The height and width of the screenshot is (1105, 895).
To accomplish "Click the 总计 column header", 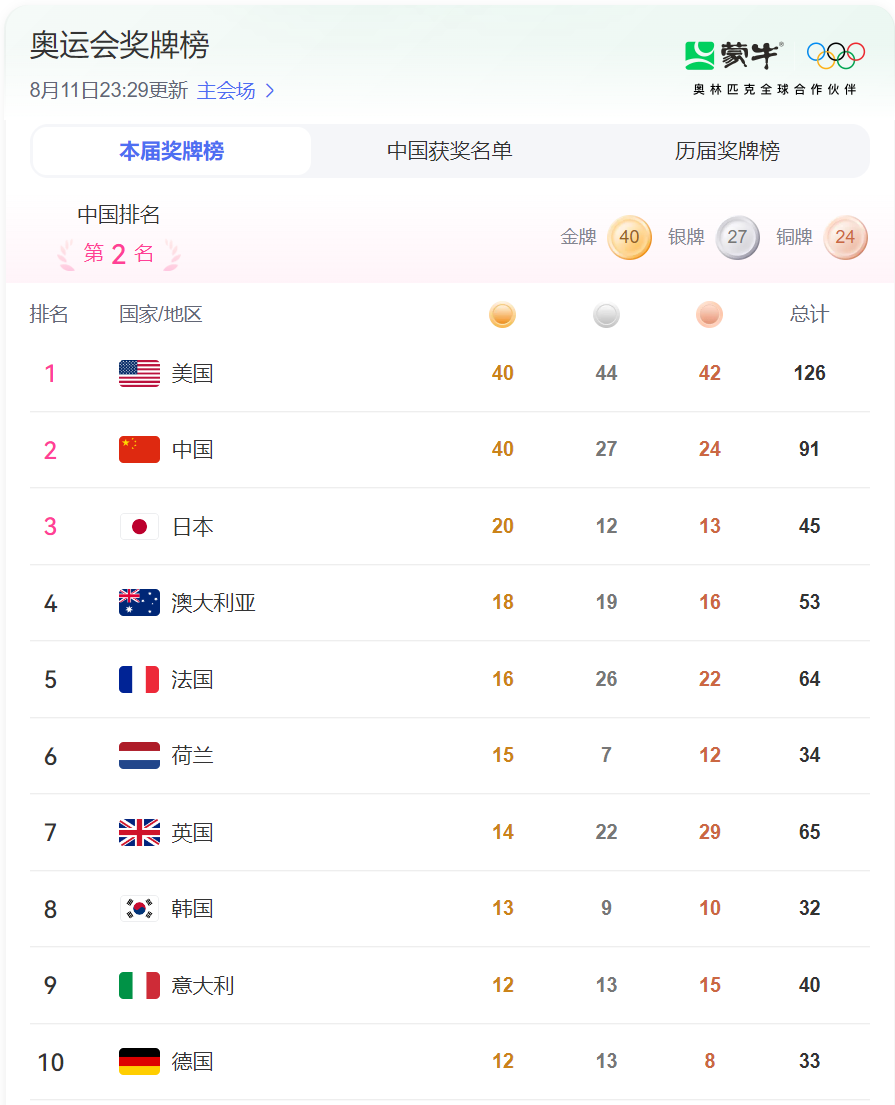I will coord(809,315).
